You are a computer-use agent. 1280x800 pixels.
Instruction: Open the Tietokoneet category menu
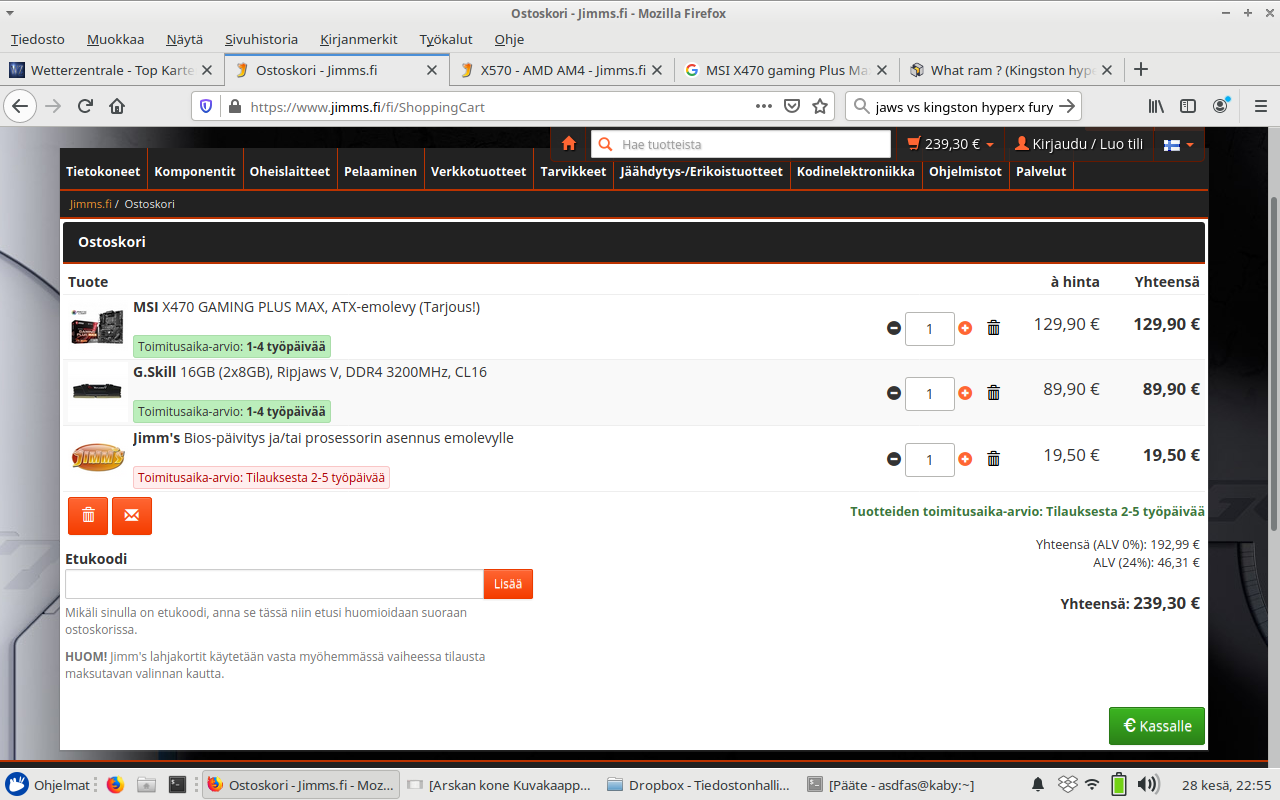coord(103,171)
